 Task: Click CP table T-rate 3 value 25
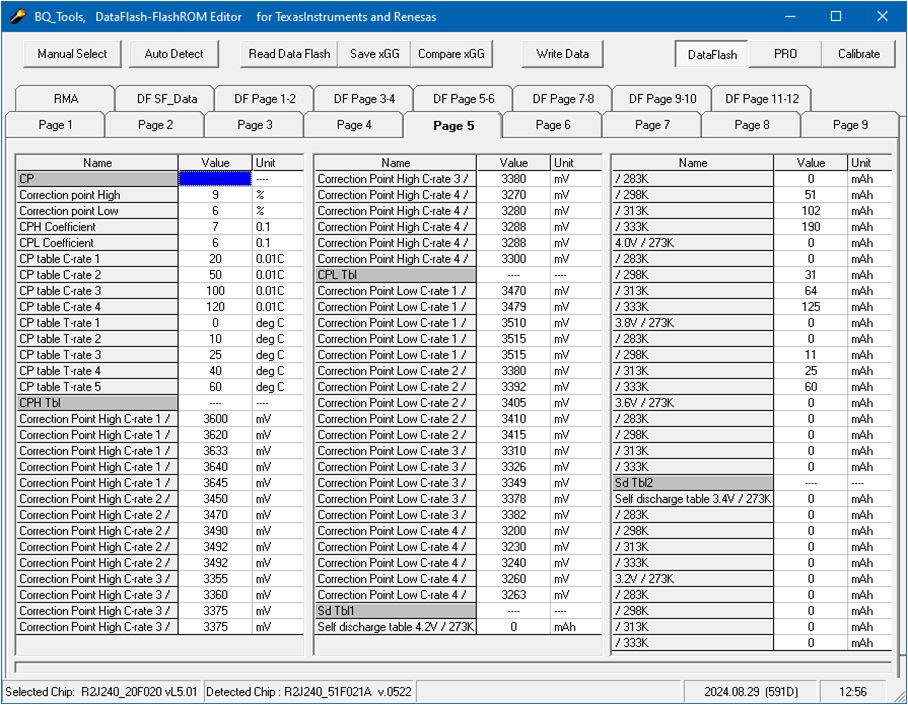(215, 355)
